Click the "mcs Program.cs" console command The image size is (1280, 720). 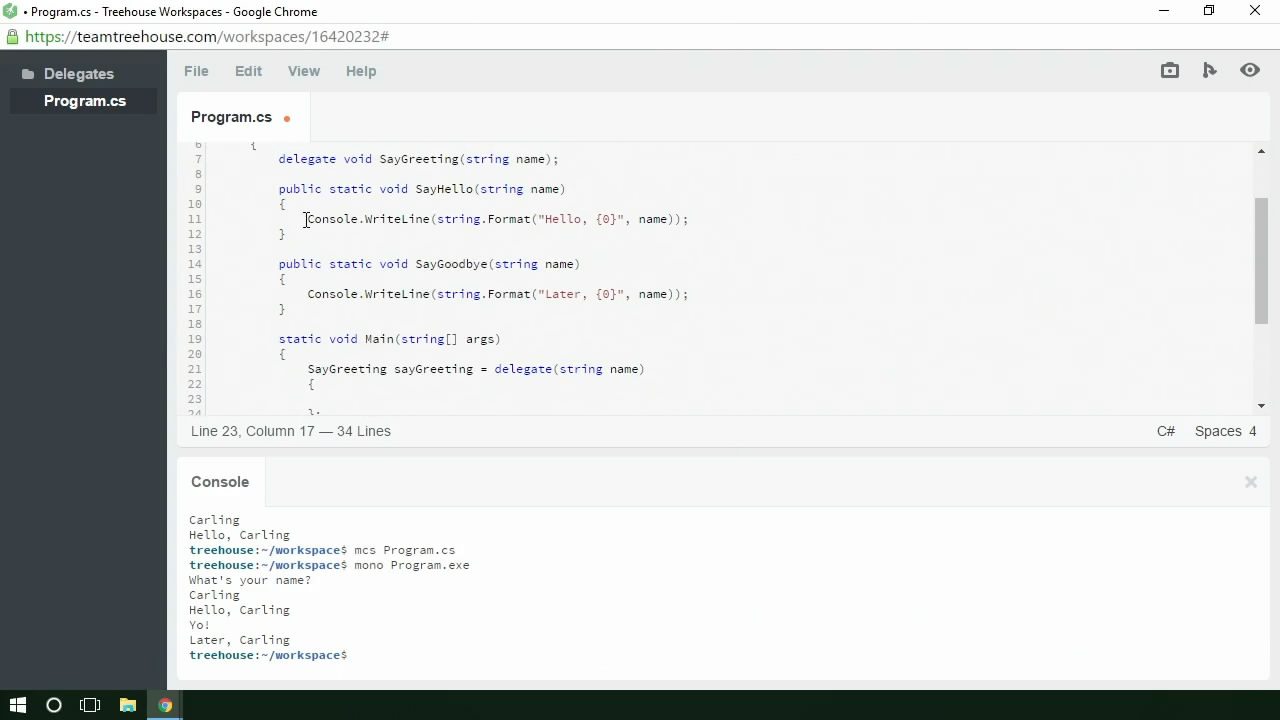click(404, 550)
